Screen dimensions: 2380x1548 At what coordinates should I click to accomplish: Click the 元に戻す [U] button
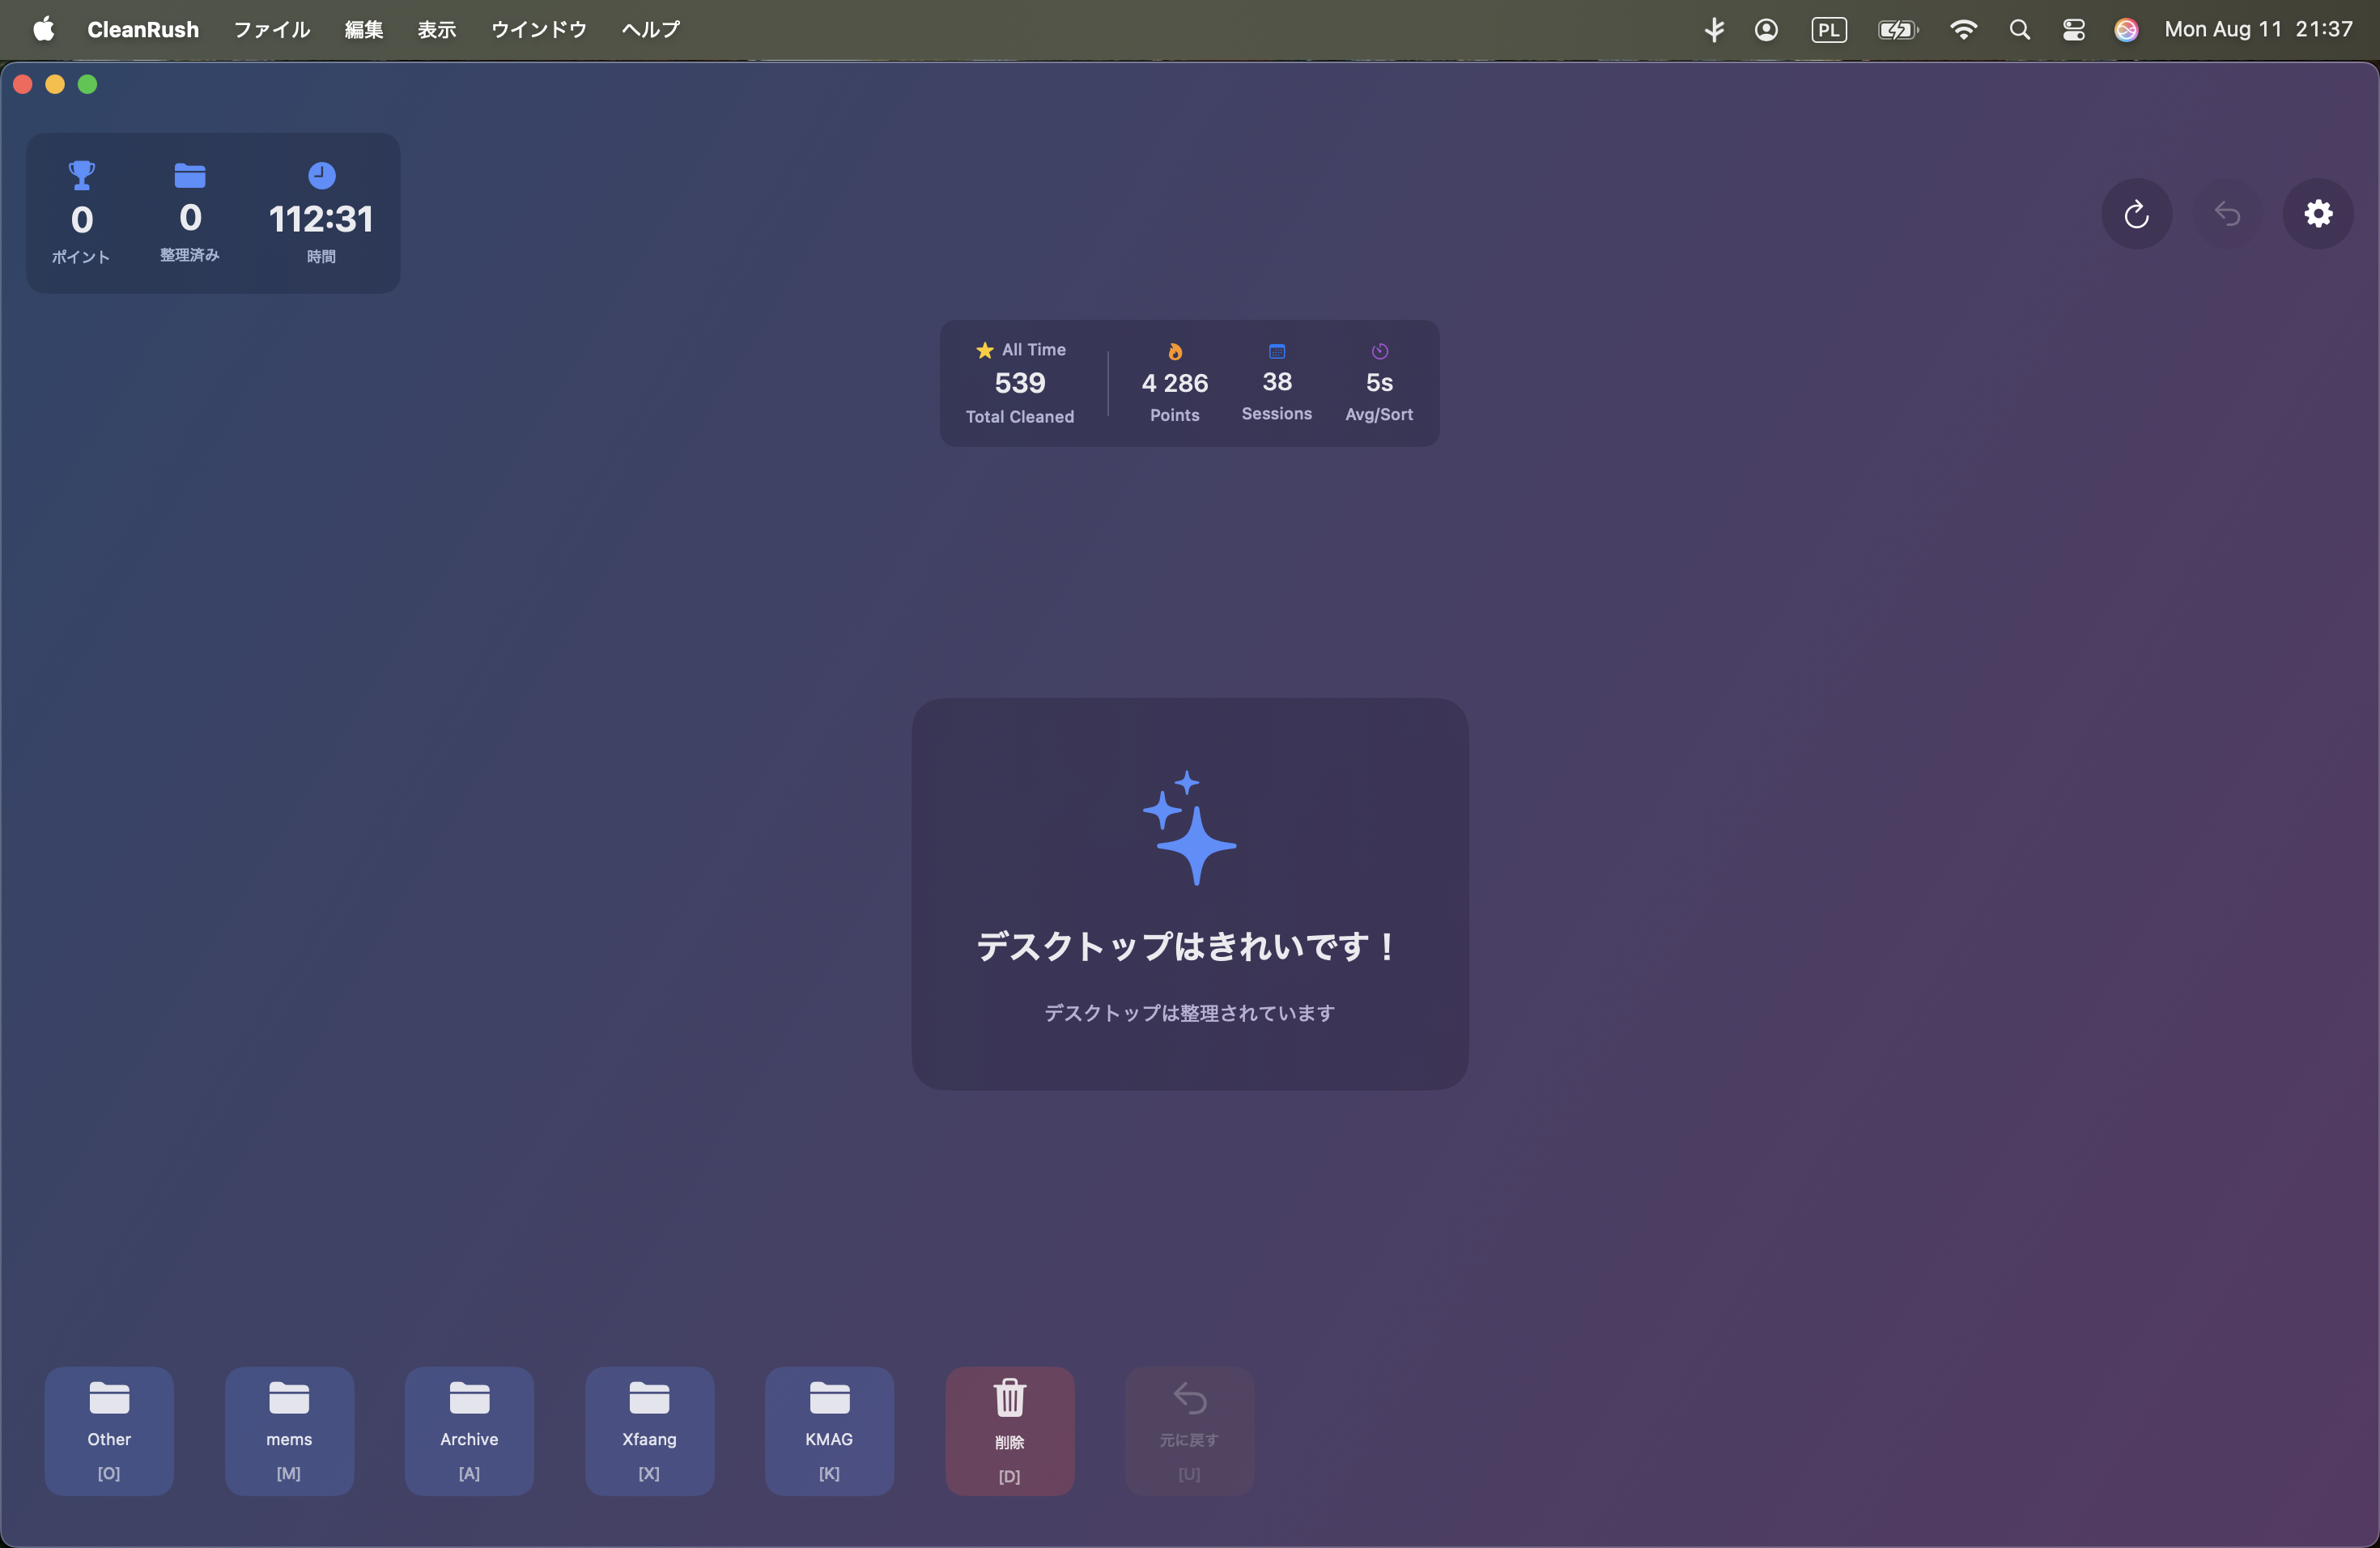coord(1190,1431)
